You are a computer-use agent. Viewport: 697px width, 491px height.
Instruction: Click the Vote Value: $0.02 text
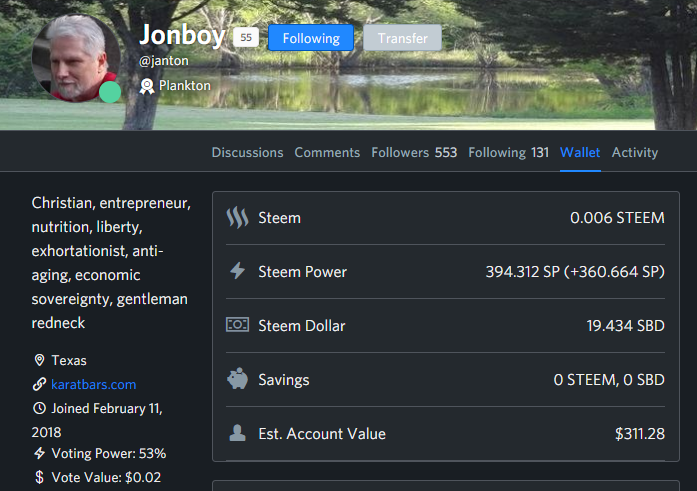pos(106,478)
